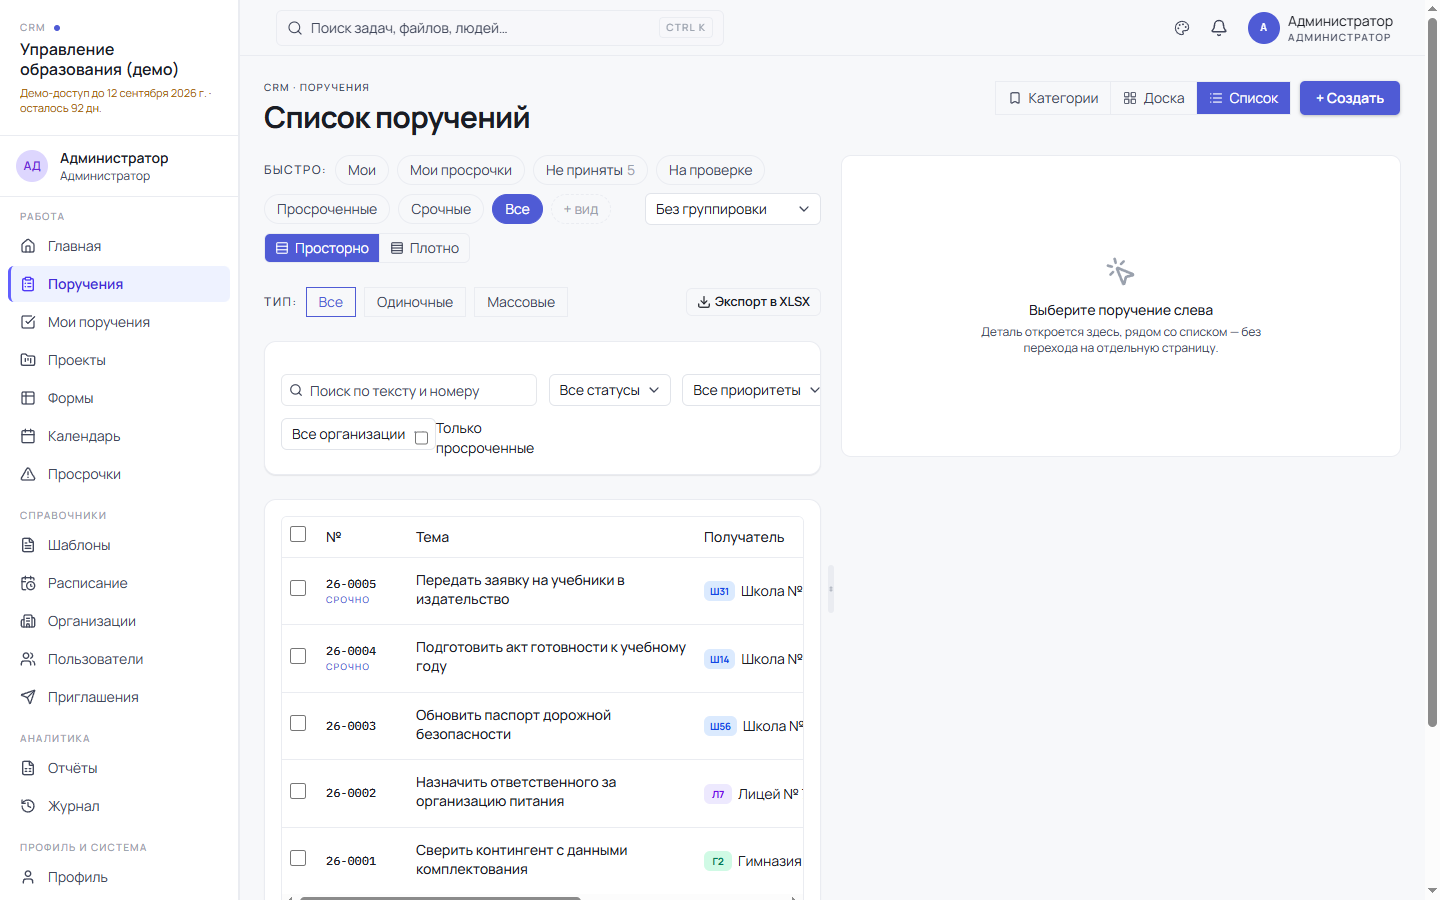Click the panel splitter handle beside the table
The width and height of the screenshot is (1440, 900).
(x=831, y=589)
